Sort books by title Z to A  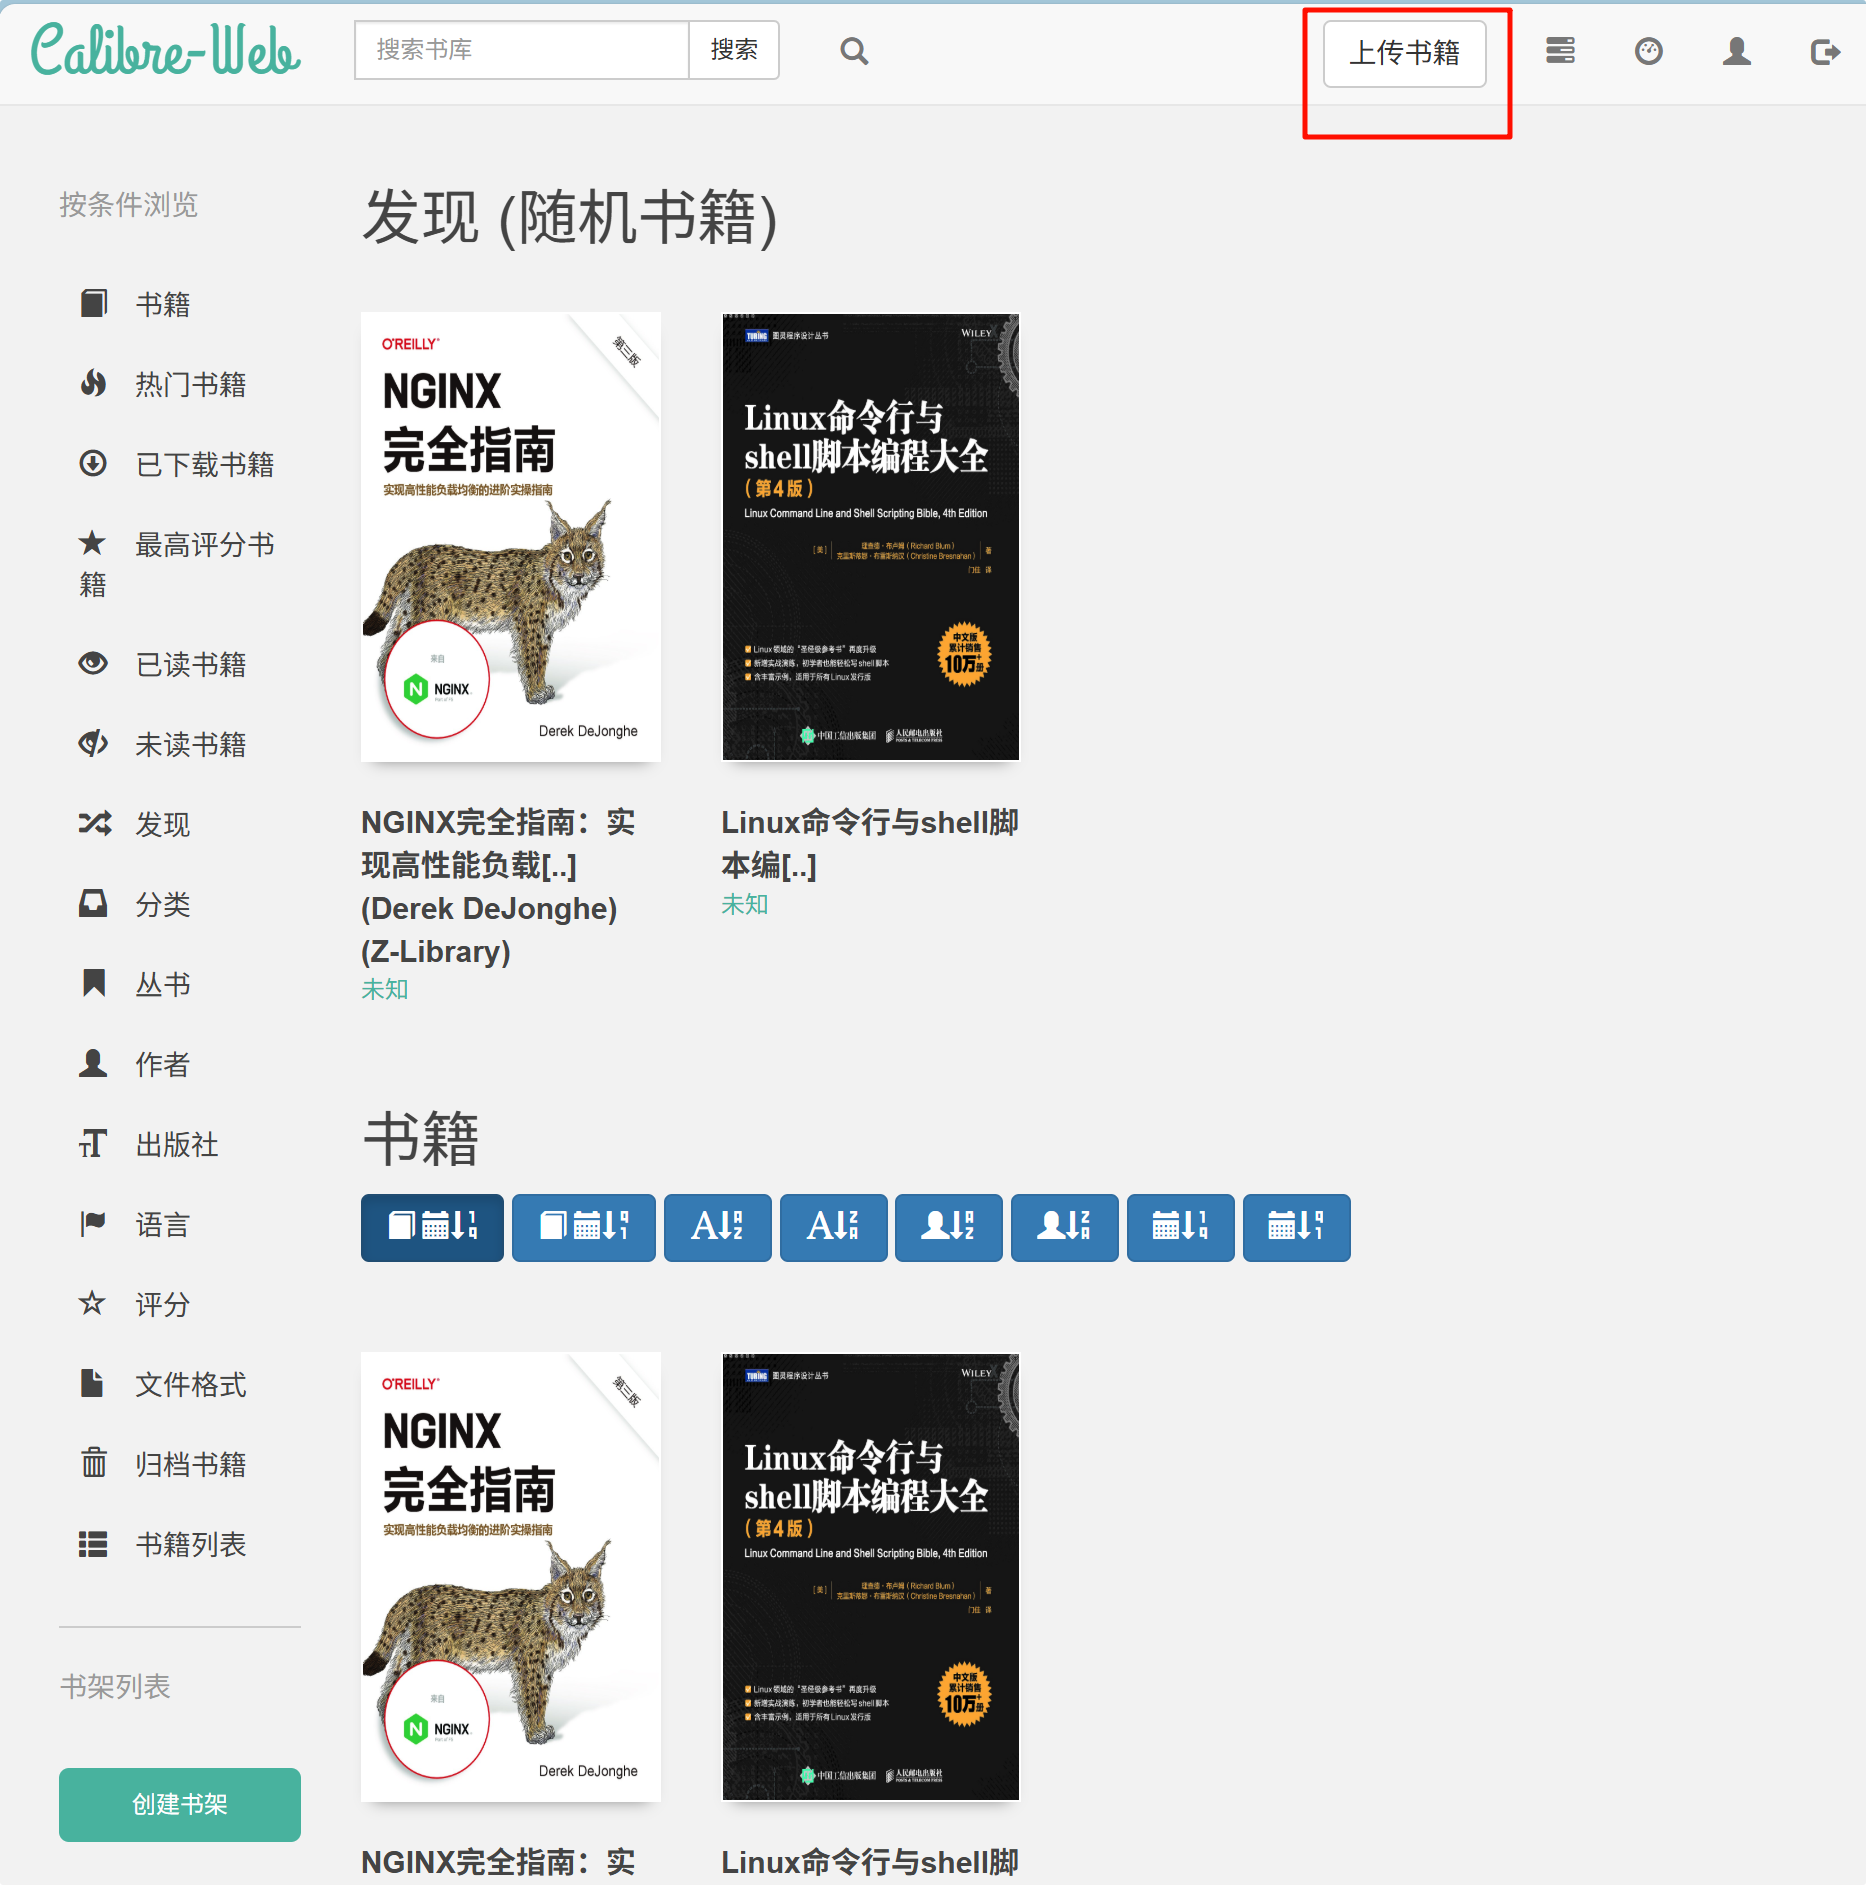point(833,1227)
